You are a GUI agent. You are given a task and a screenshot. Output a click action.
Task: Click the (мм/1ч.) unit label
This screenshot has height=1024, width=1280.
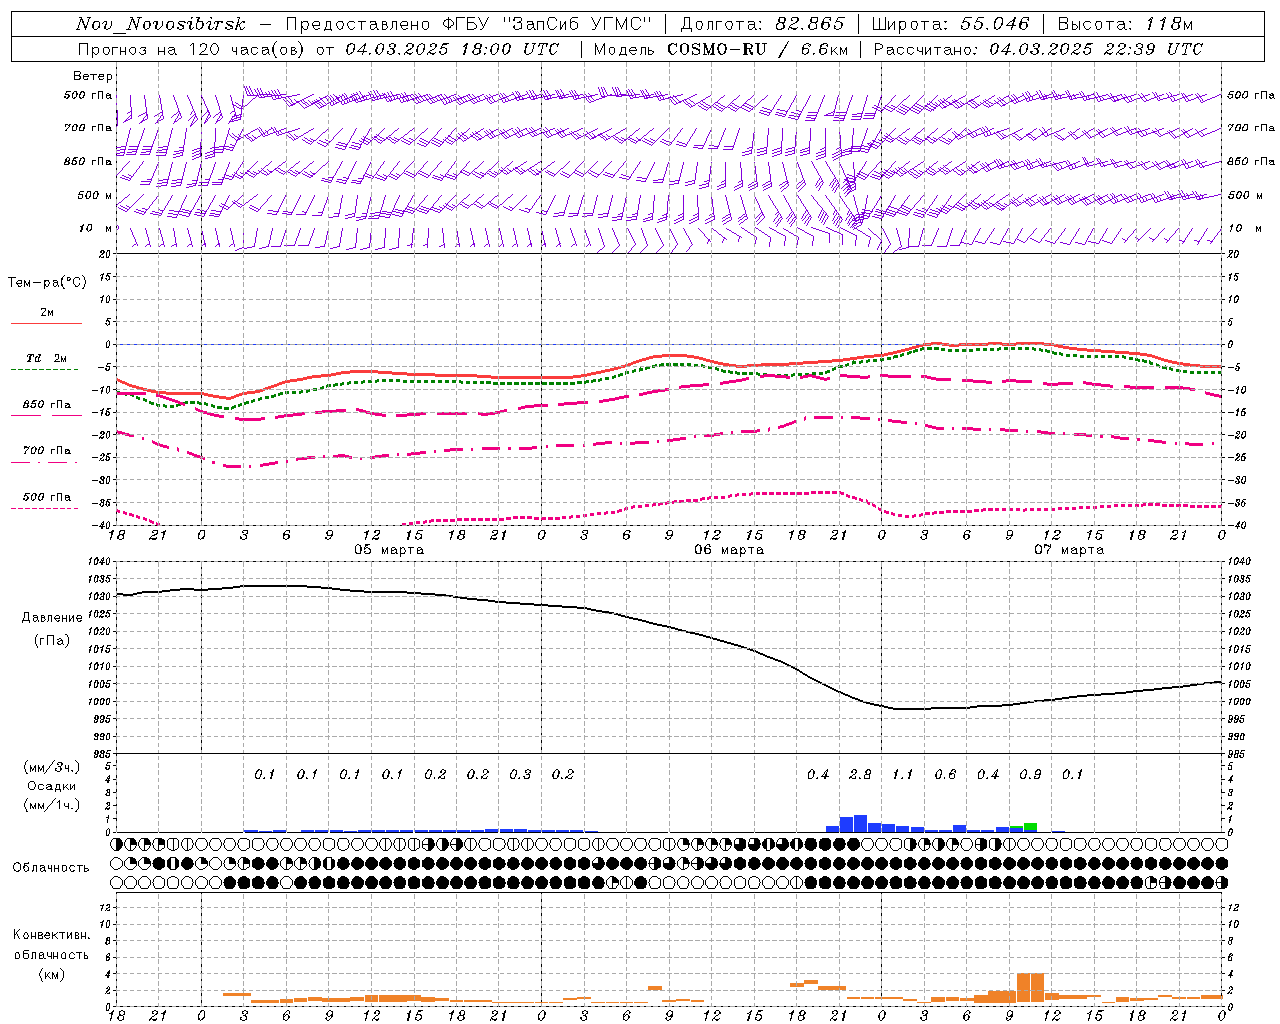(52, 805)
